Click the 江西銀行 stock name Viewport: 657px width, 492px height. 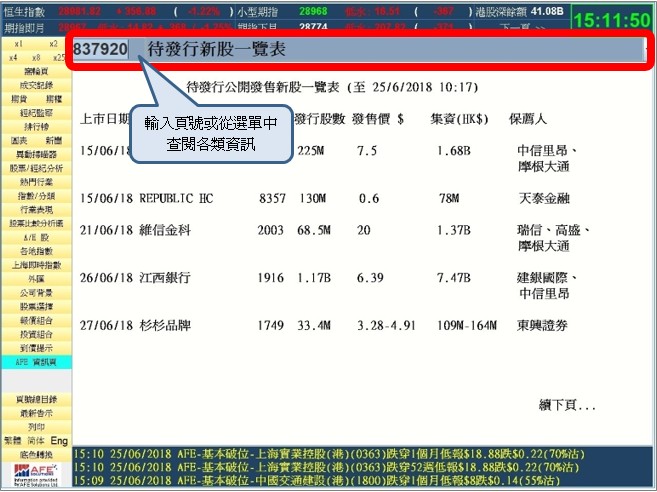click(165, 277)
